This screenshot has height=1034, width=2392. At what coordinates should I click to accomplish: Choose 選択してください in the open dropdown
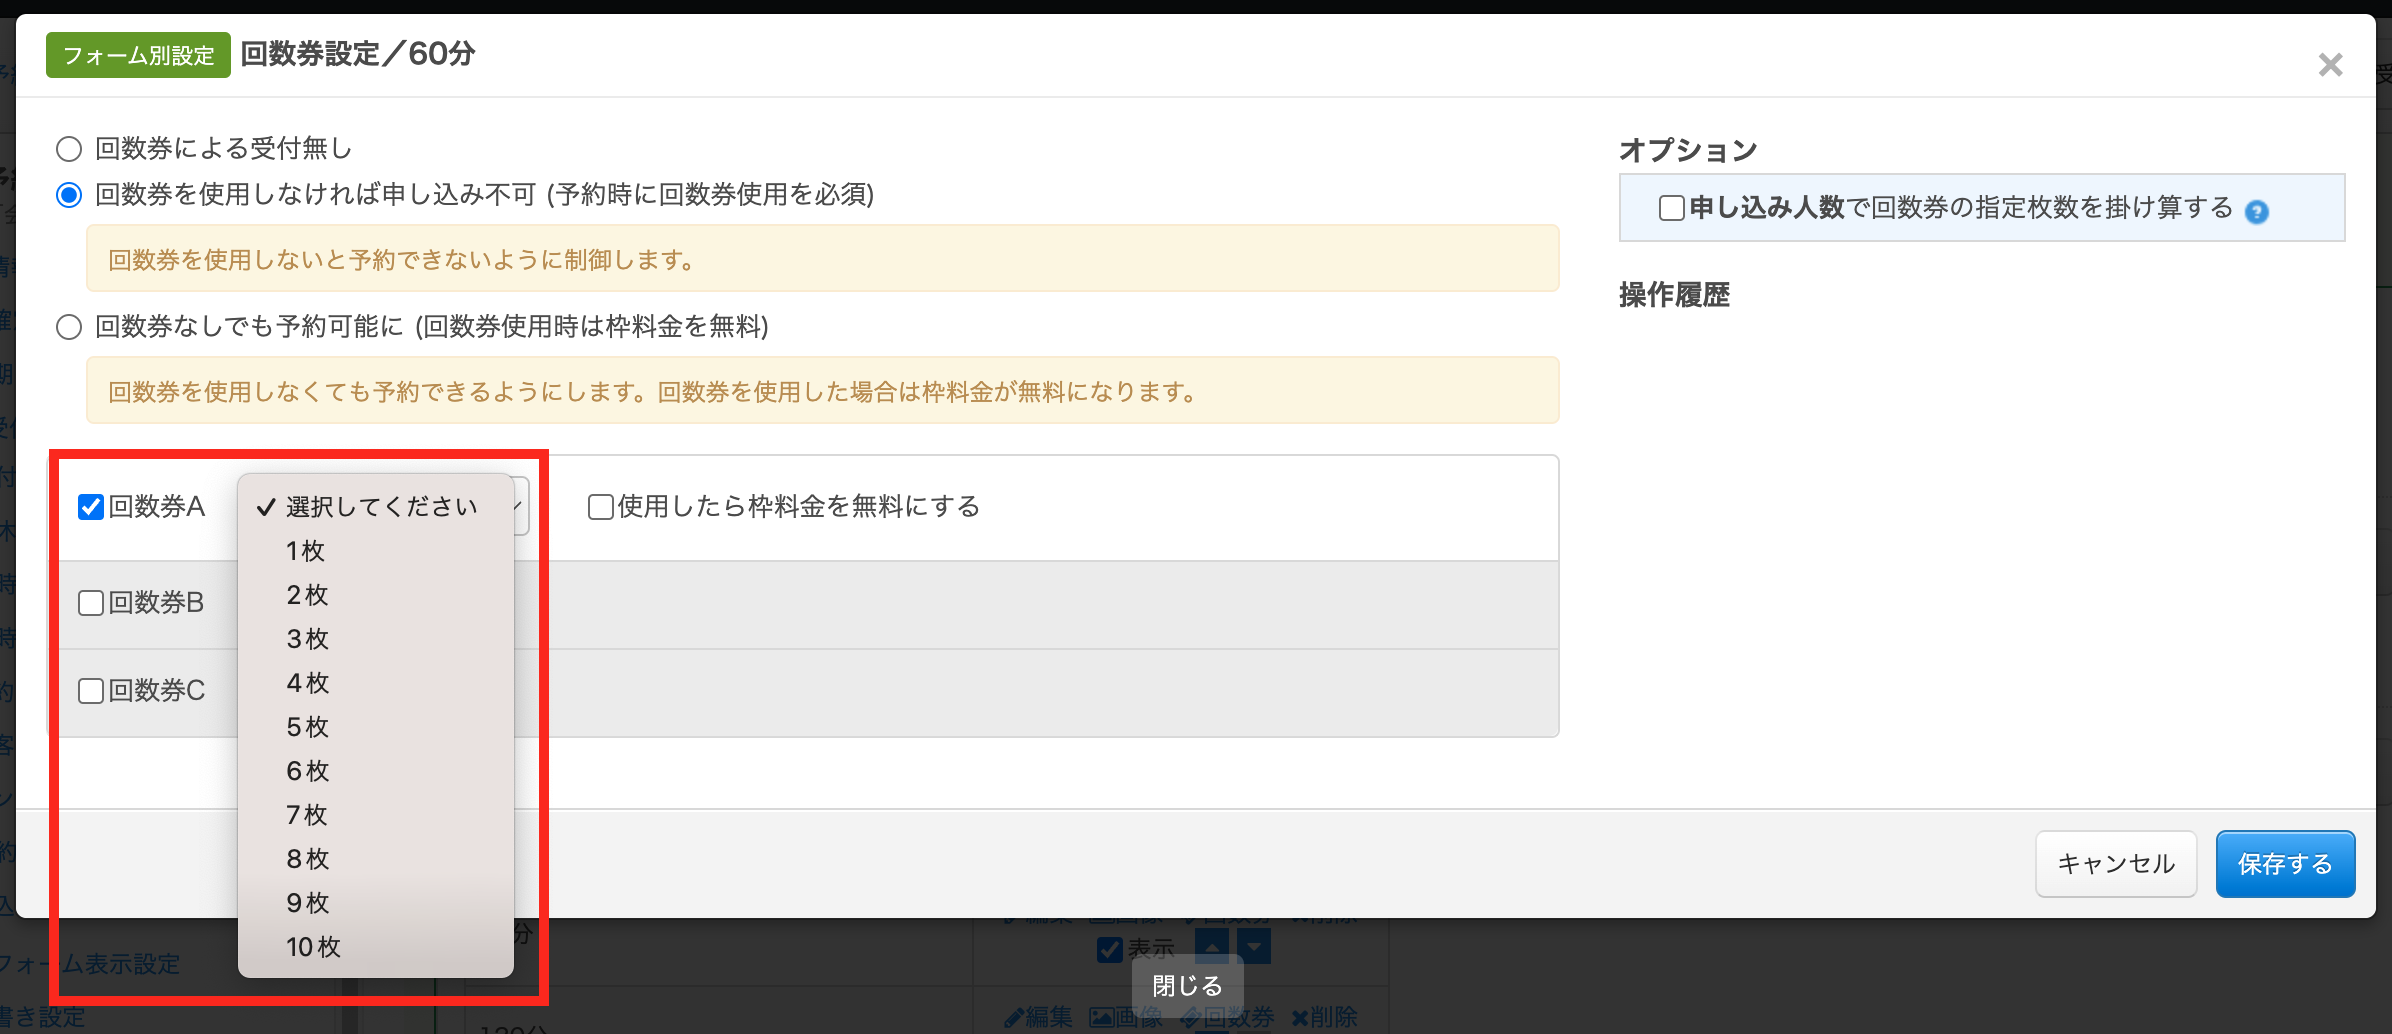381,507
